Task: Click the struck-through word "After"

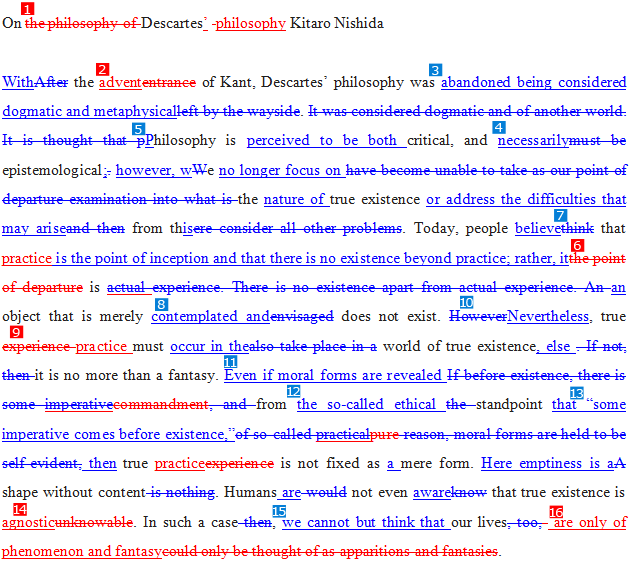Action: pos(51,82)
